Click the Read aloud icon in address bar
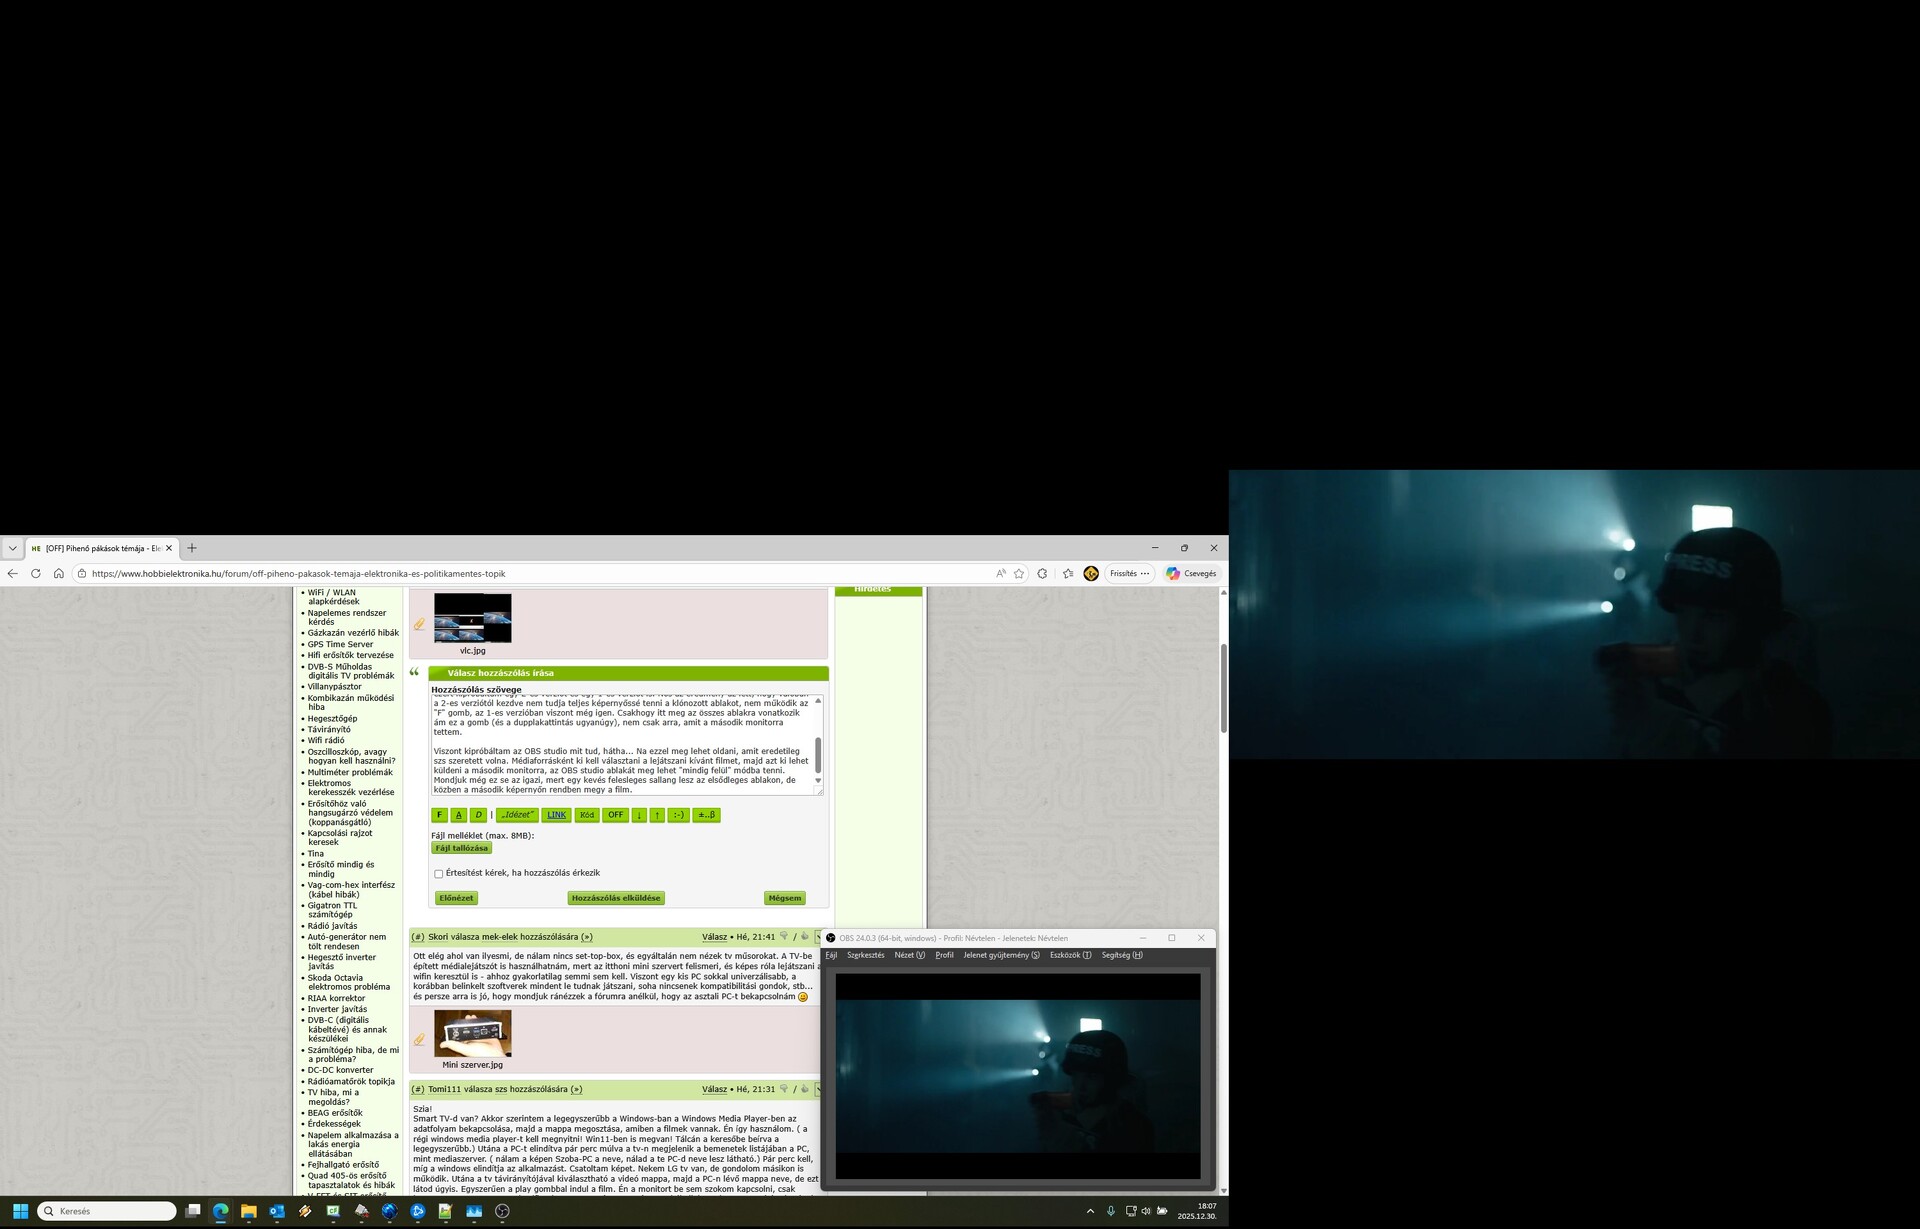This screenshot has height=1229, width=1920. 1000,574
